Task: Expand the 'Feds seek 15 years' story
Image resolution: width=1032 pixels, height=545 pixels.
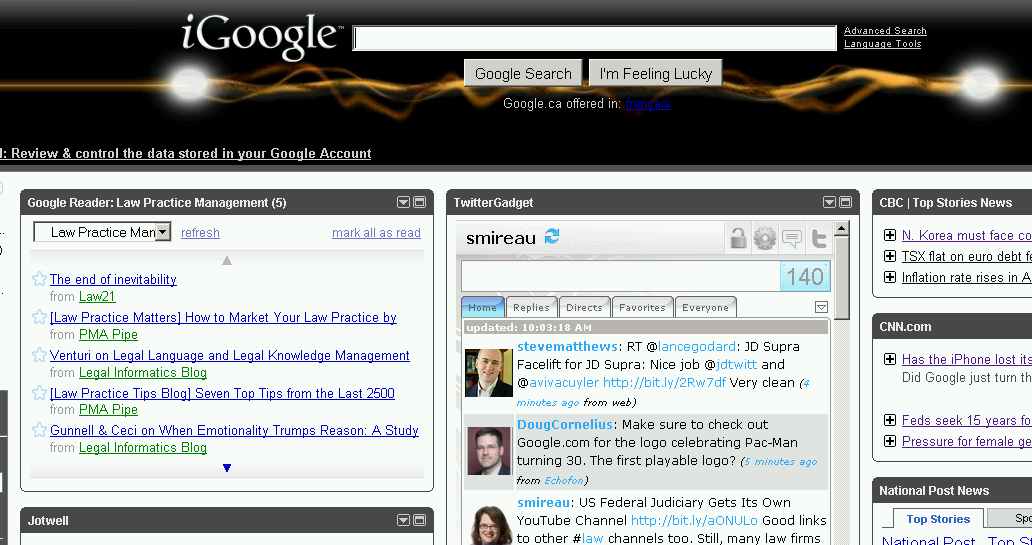Action: point(890,420)
